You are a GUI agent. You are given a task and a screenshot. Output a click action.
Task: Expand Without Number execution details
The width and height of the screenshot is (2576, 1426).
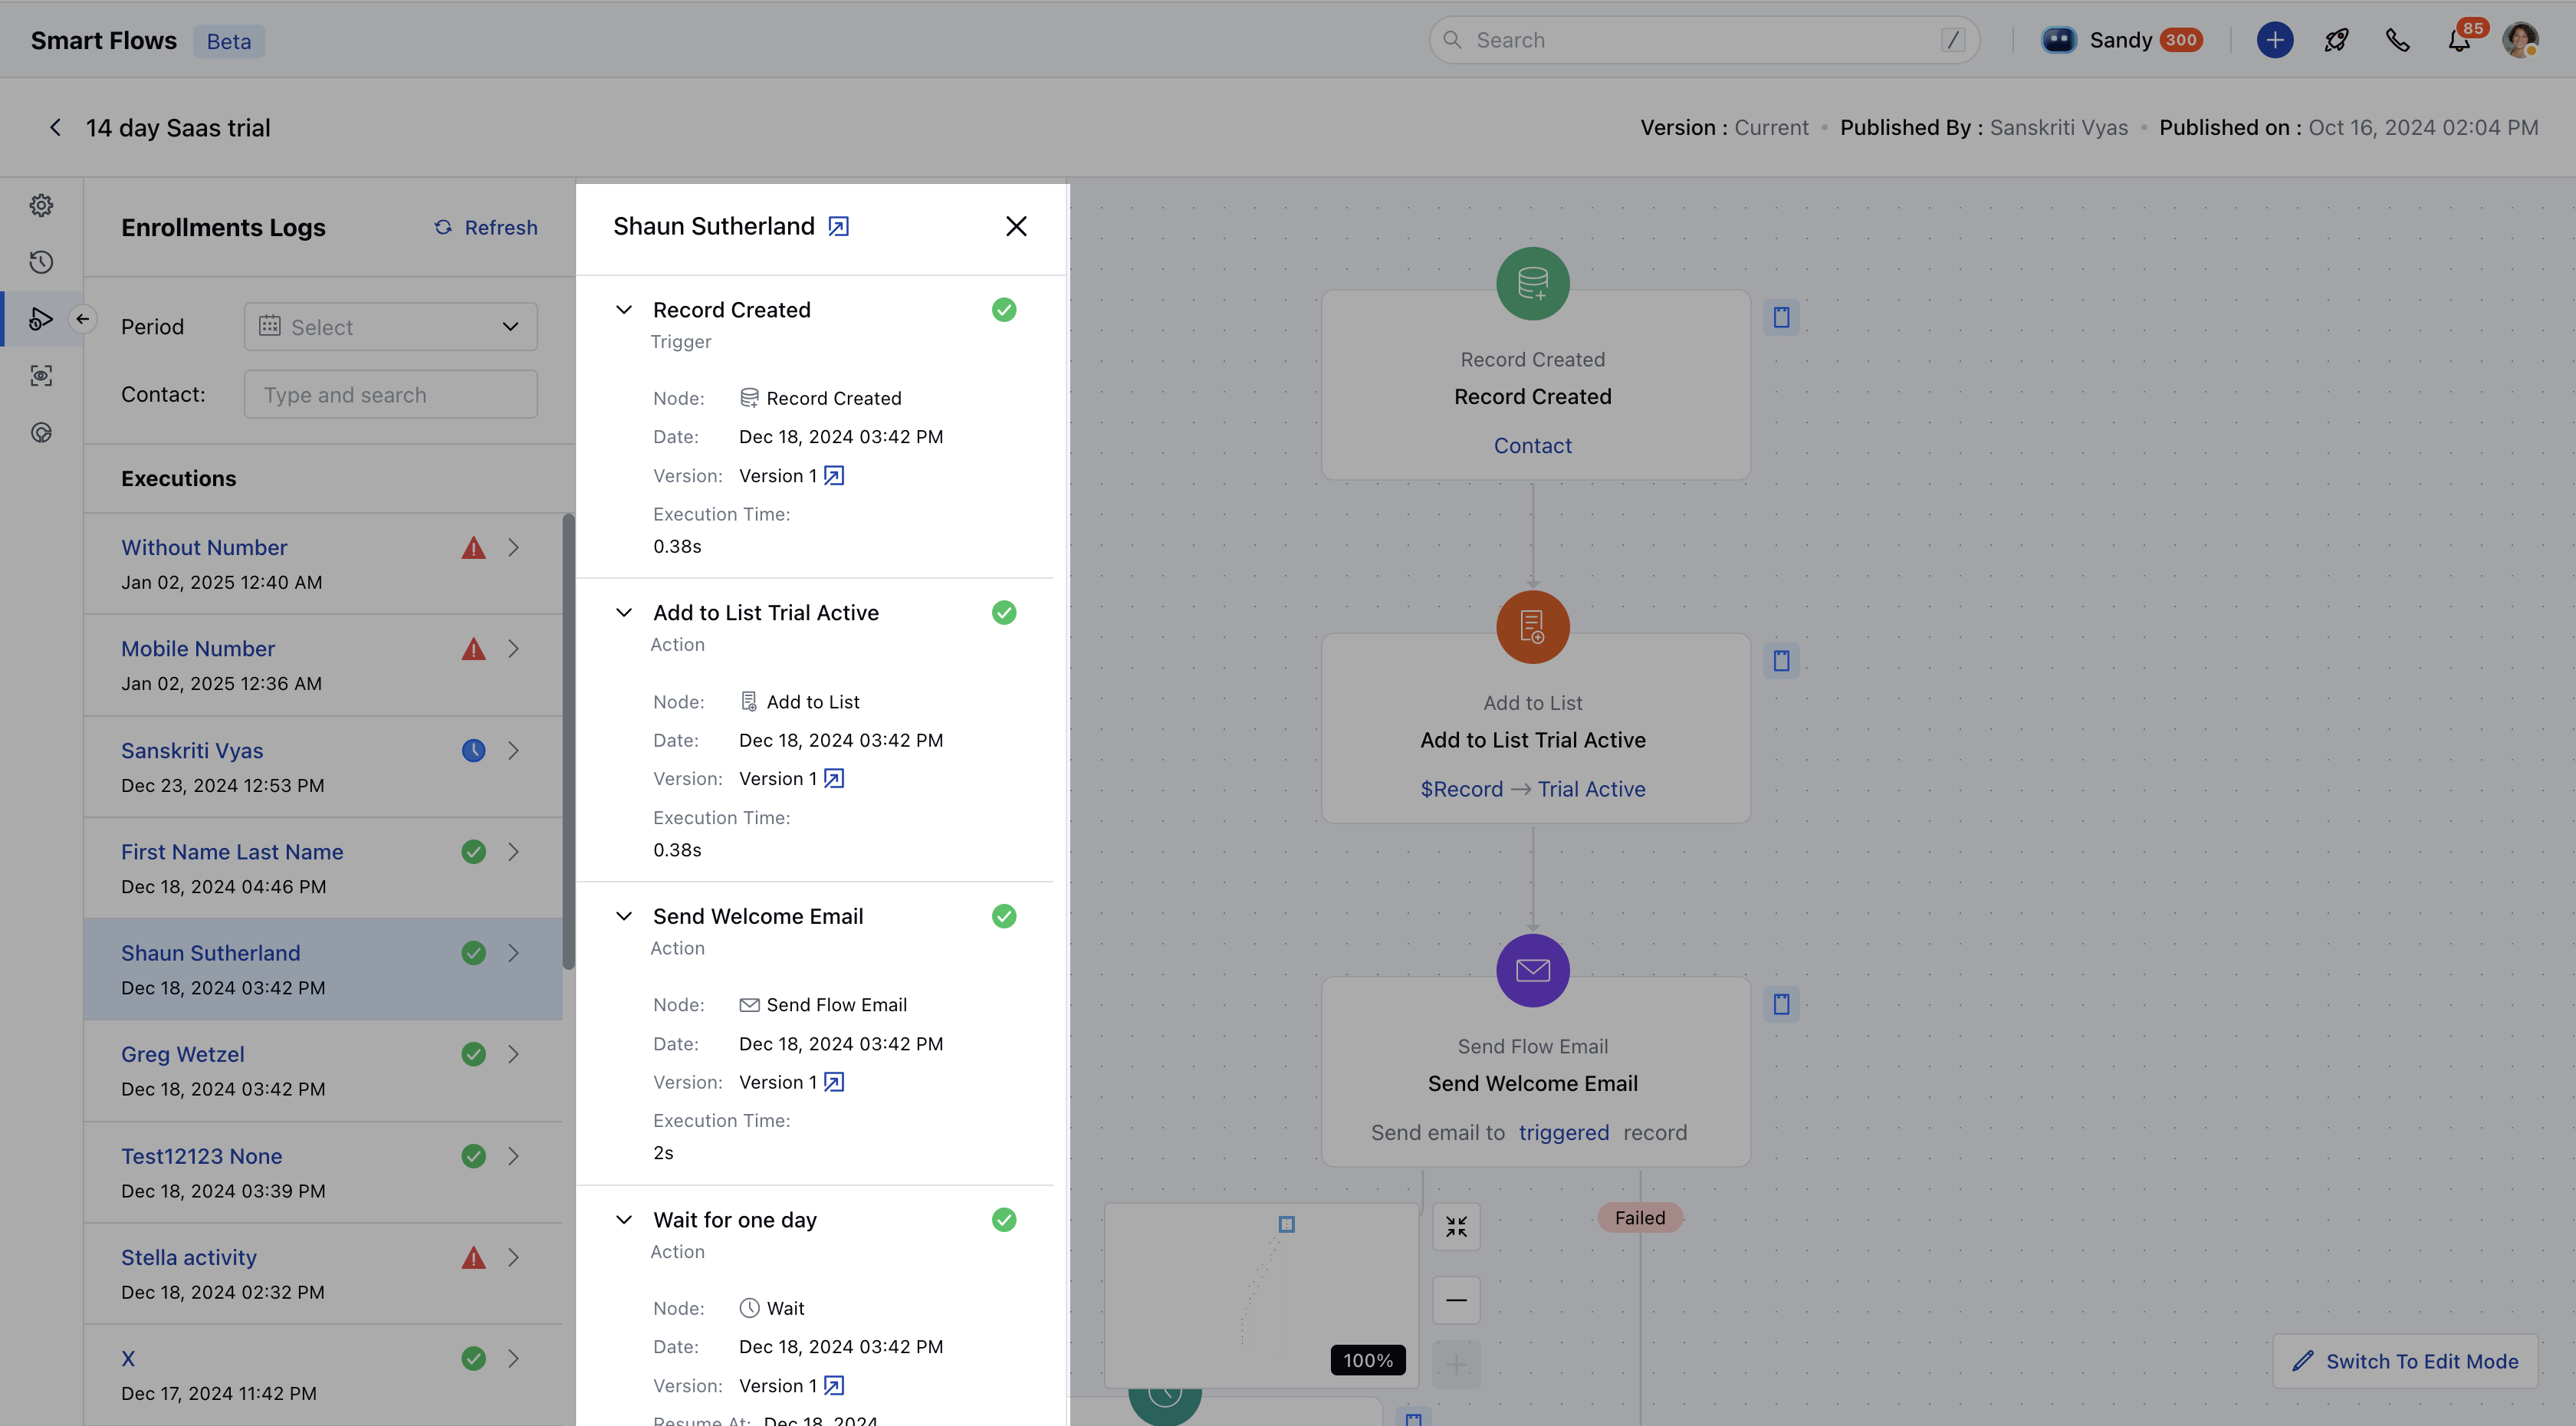click(513, 548)
